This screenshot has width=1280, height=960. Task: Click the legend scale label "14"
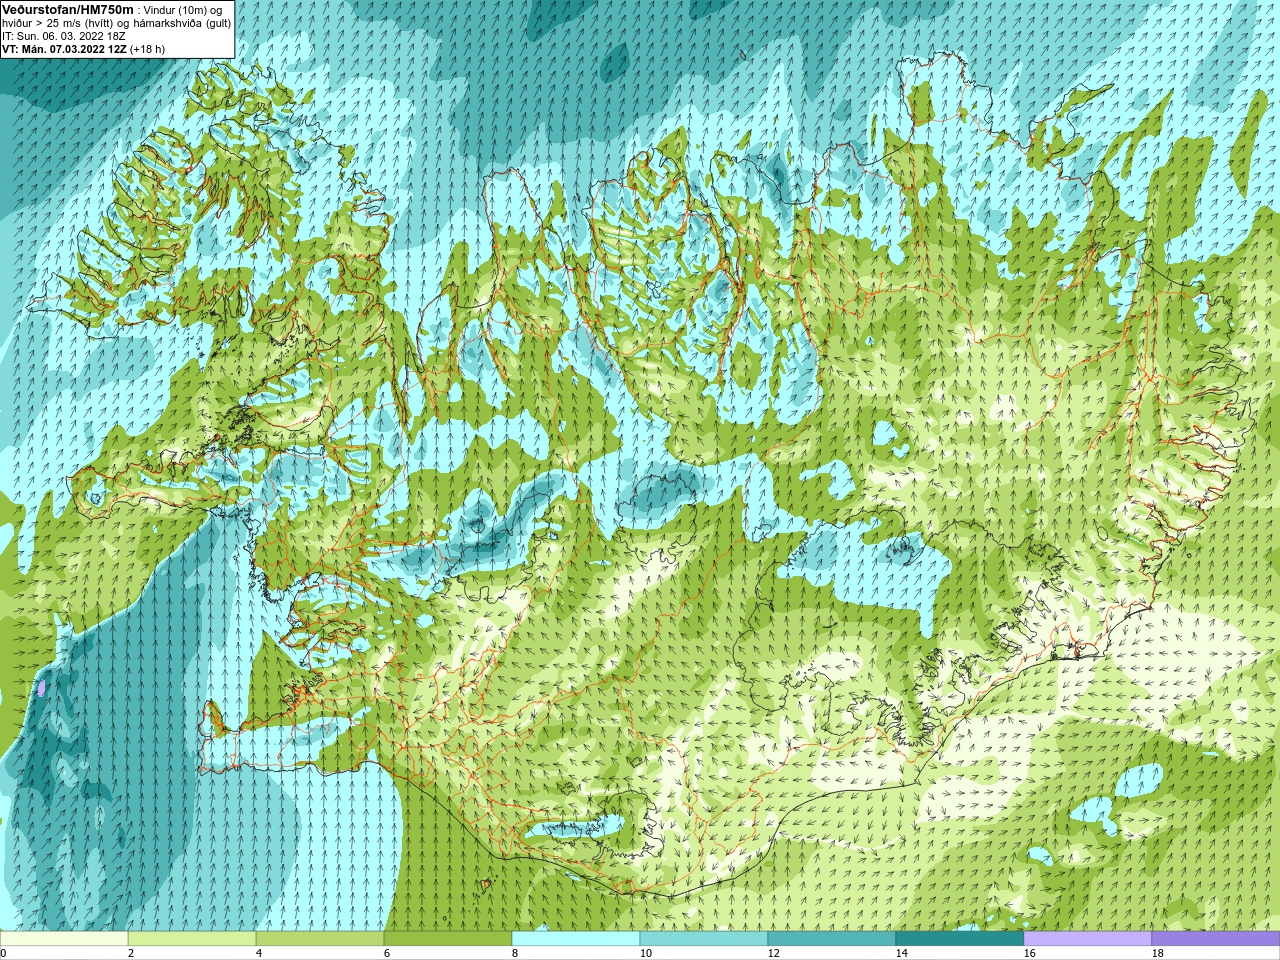pos(902,953)
